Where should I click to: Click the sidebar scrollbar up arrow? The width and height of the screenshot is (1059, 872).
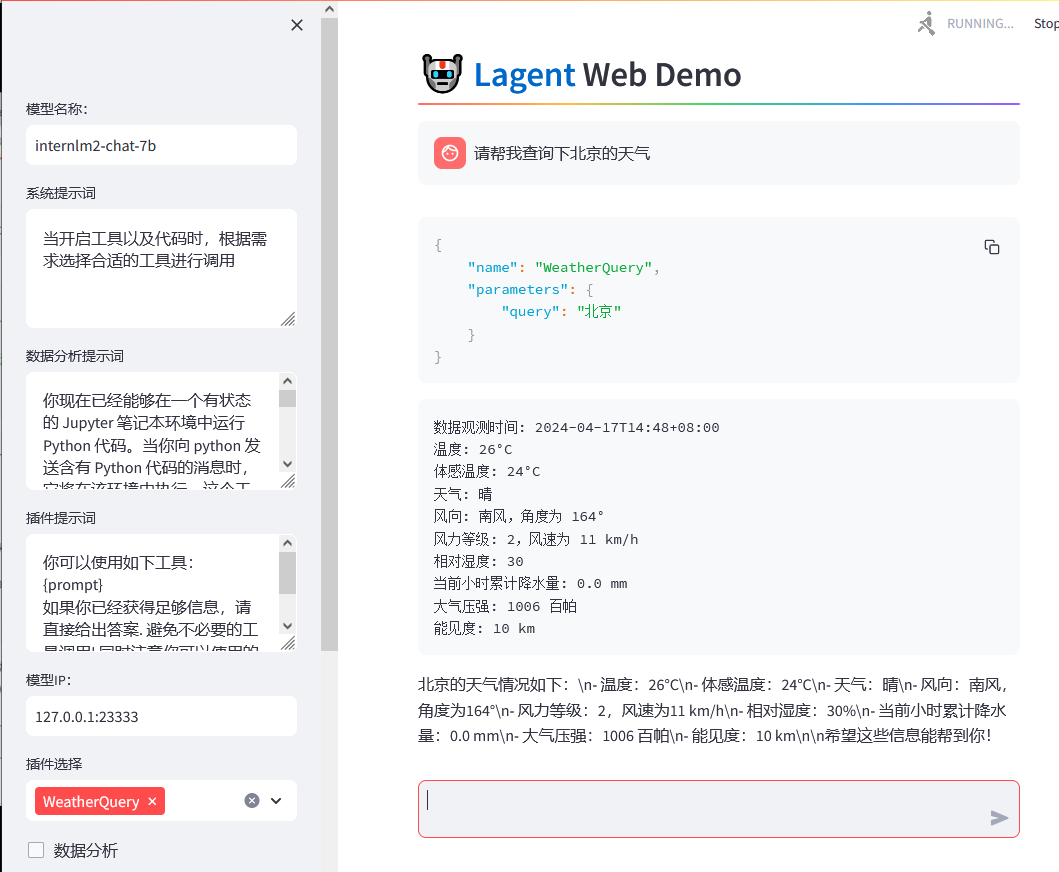[x=329, y=9]
